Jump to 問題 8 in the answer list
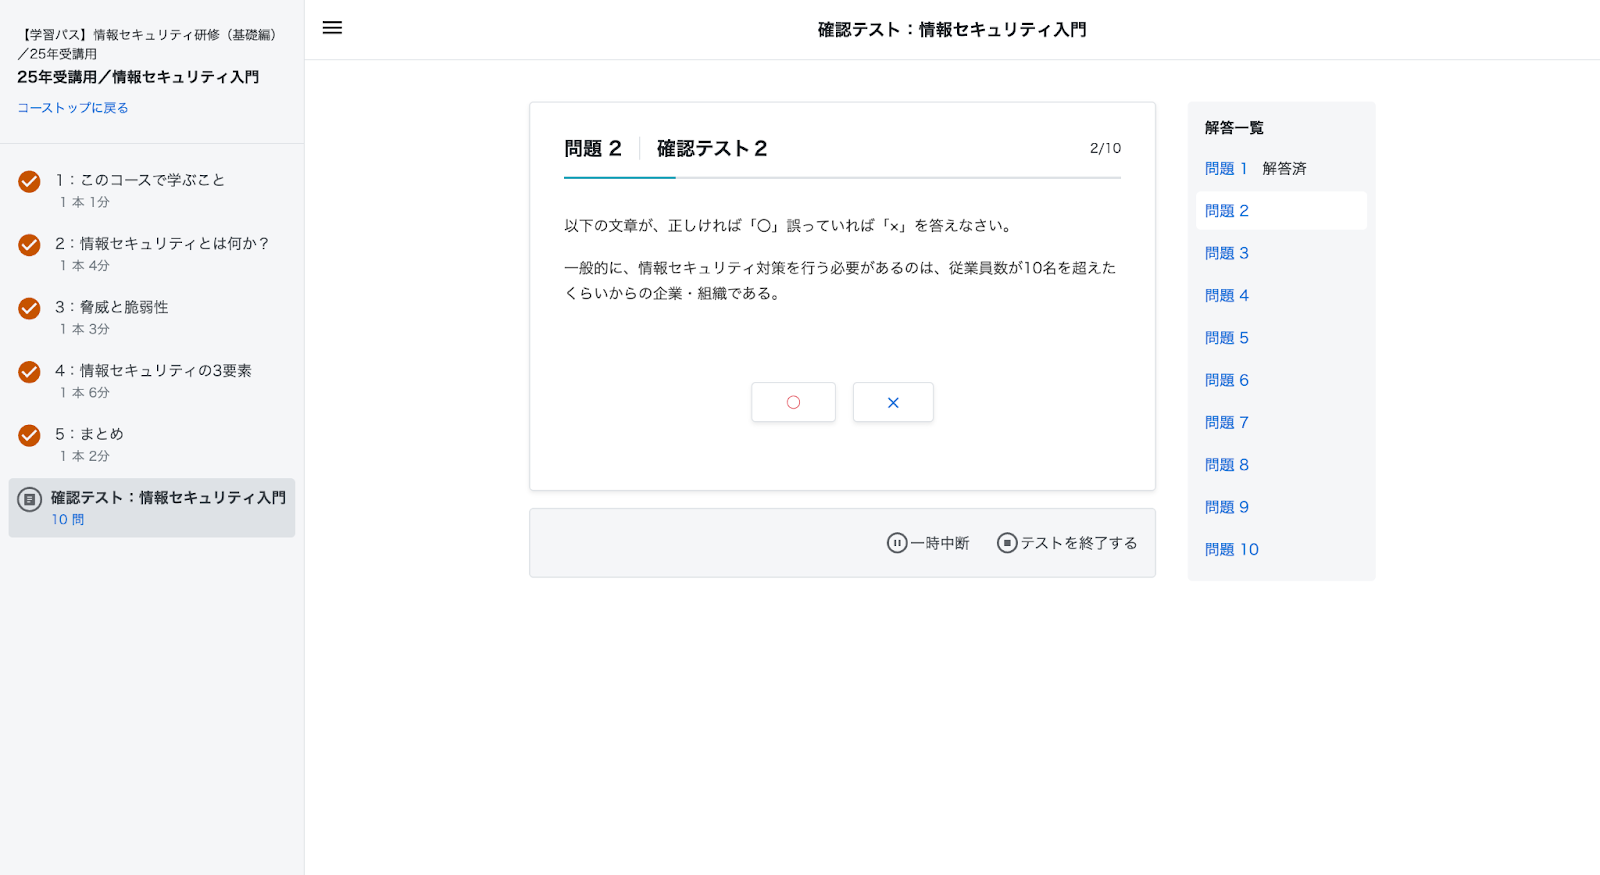Viewport: 1600px width, 875px height. pyautogui.click(x=1227, y=465)
